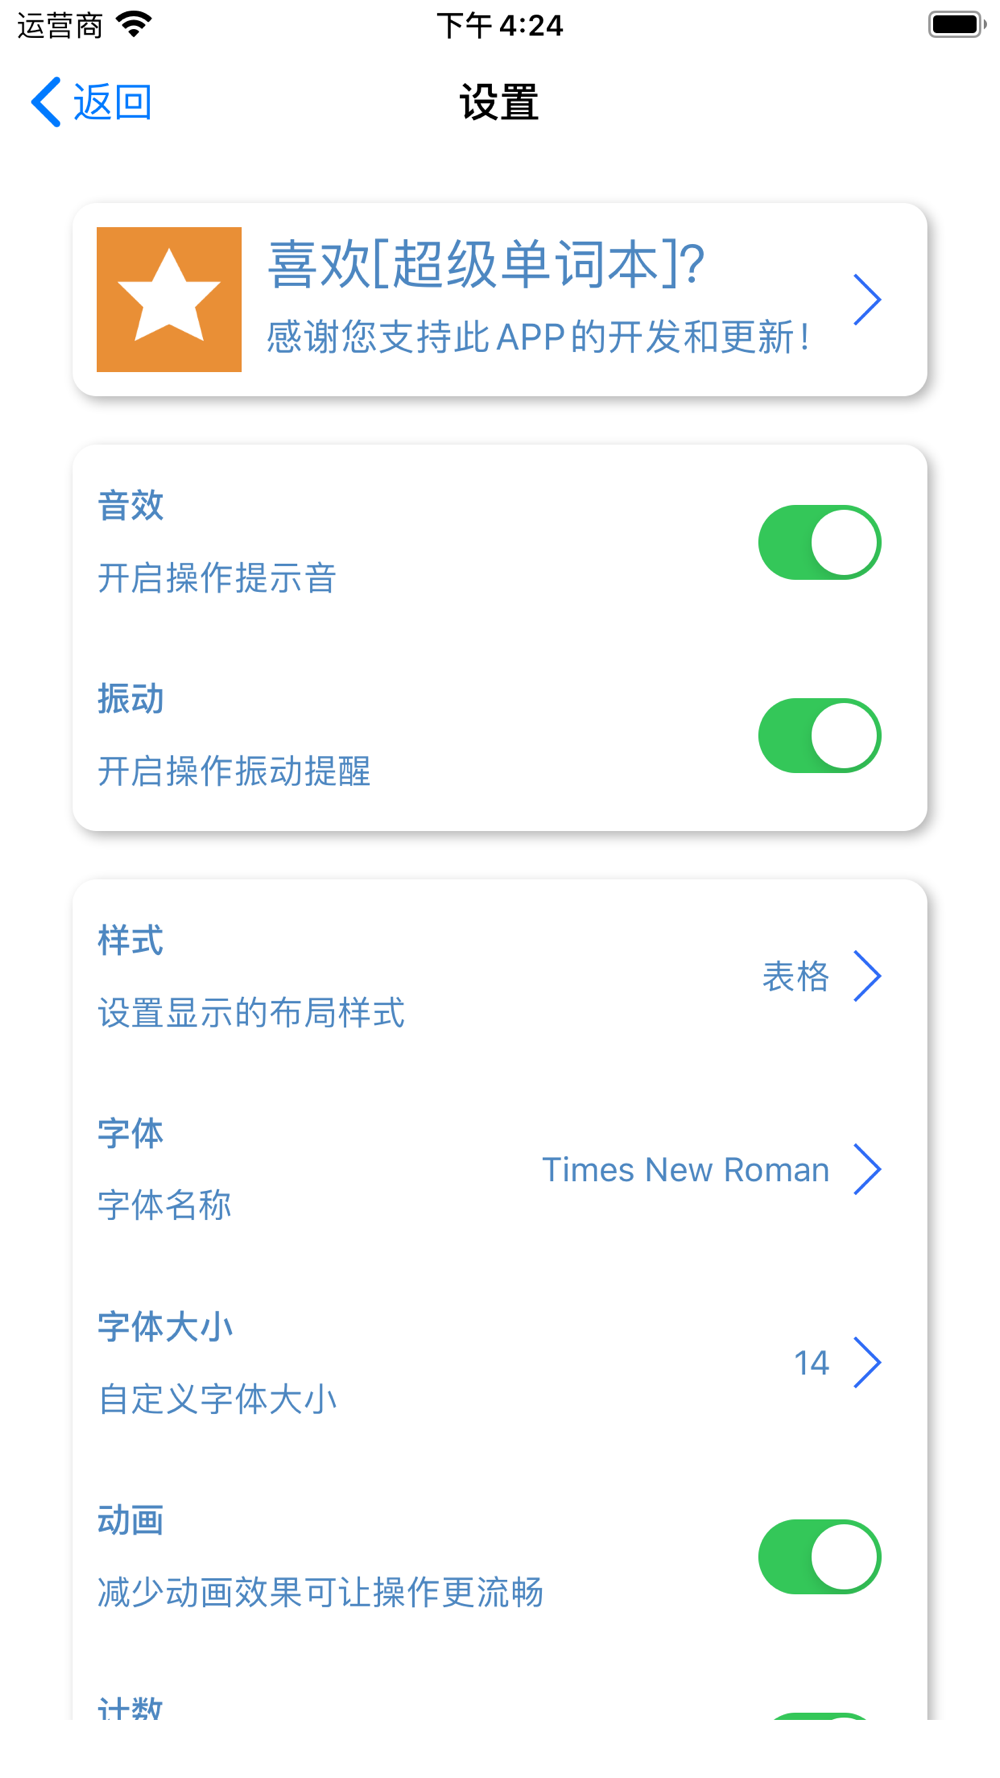Select the Times New Roman font value
The width and height of the screenshot is (1000, 1778).
click(x=685, y=1169)
